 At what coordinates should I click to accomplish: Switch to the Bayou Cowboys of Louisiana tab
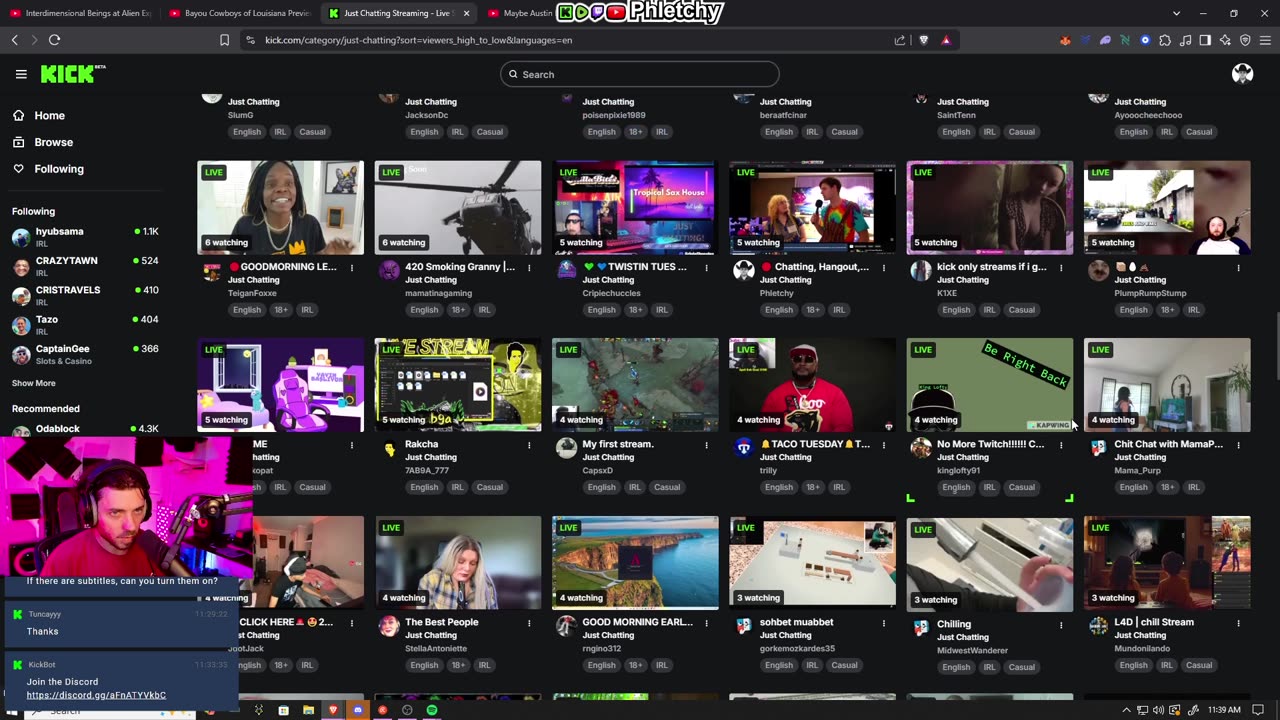pyautogui.click(x=240, y=13)
